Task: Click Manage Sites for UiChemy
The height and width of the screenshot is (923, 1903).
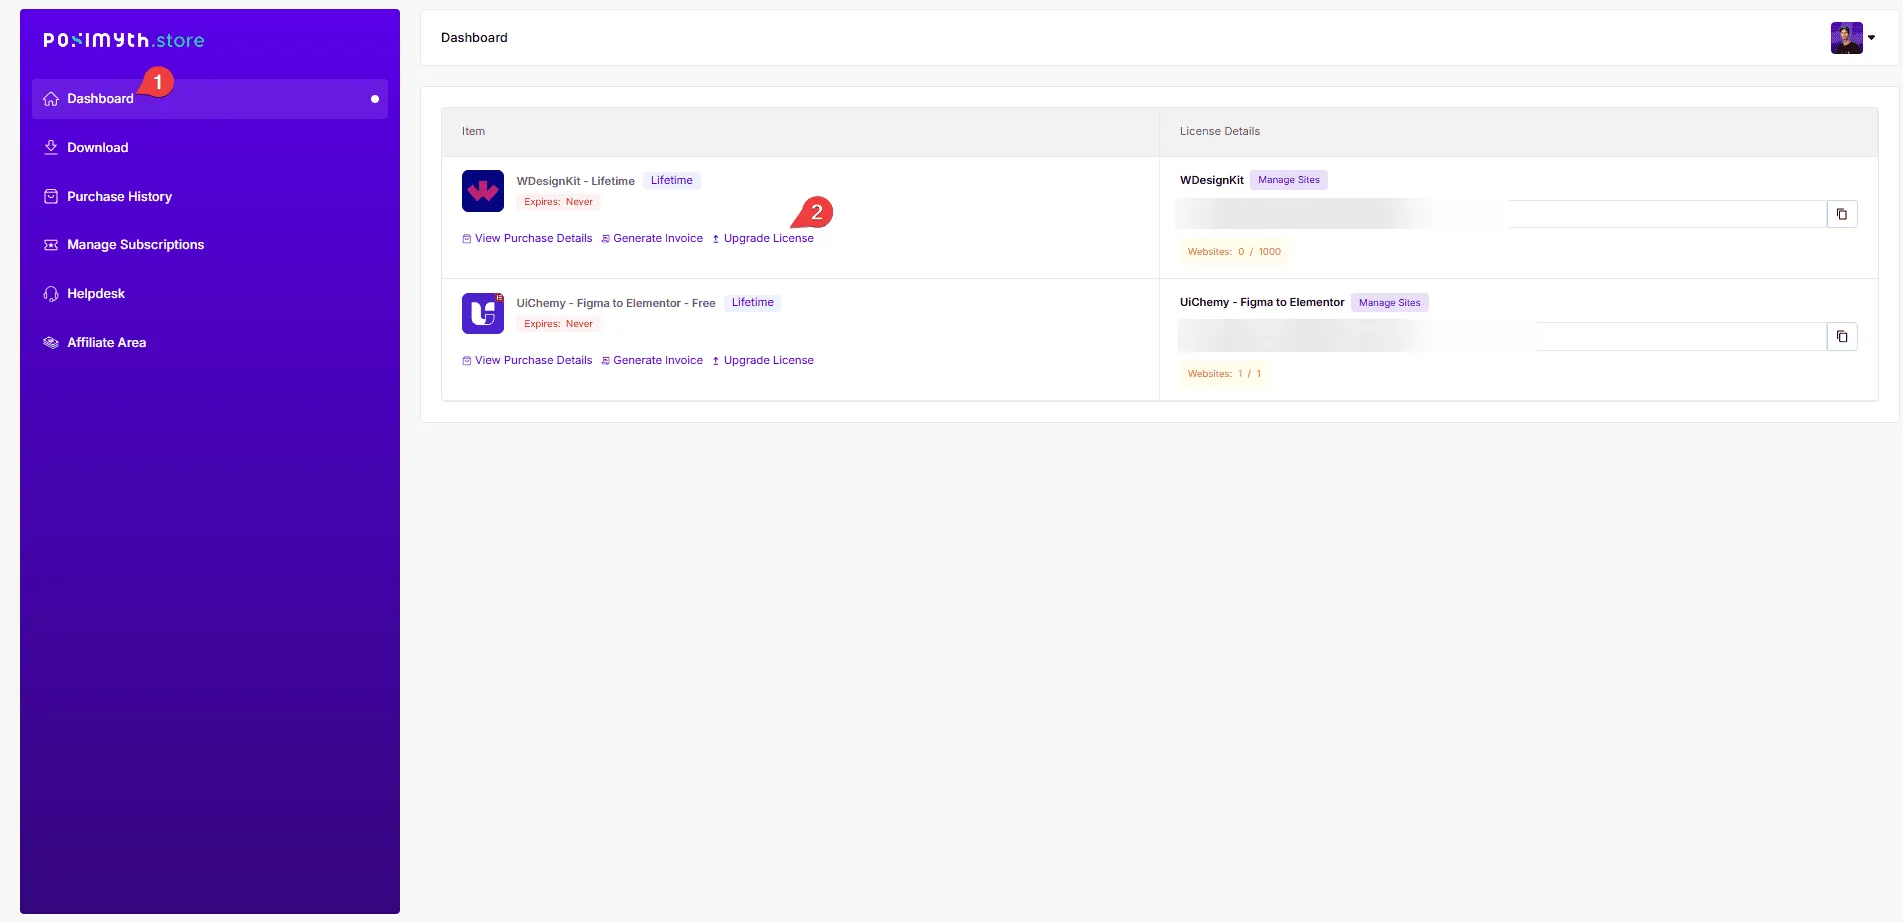Action: tap(1389, 303)
